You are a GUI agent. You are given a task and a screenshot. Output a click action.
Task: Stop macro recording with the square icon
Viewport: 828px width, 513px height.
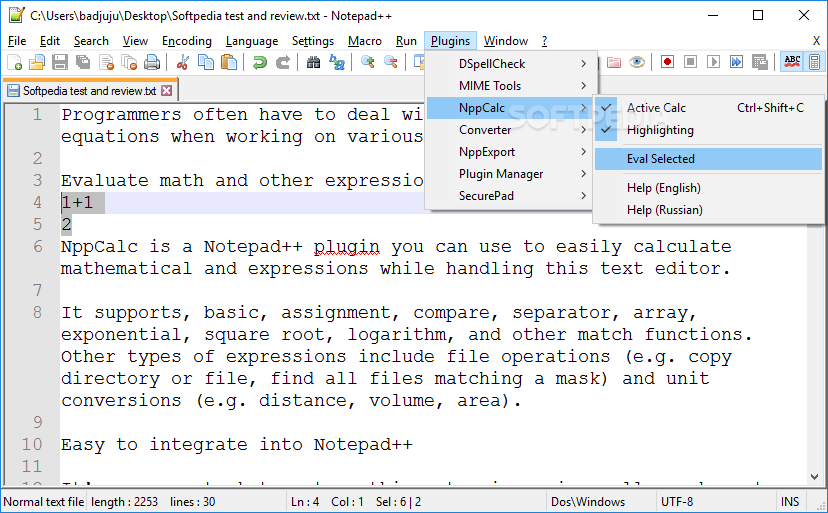[690, 62]
